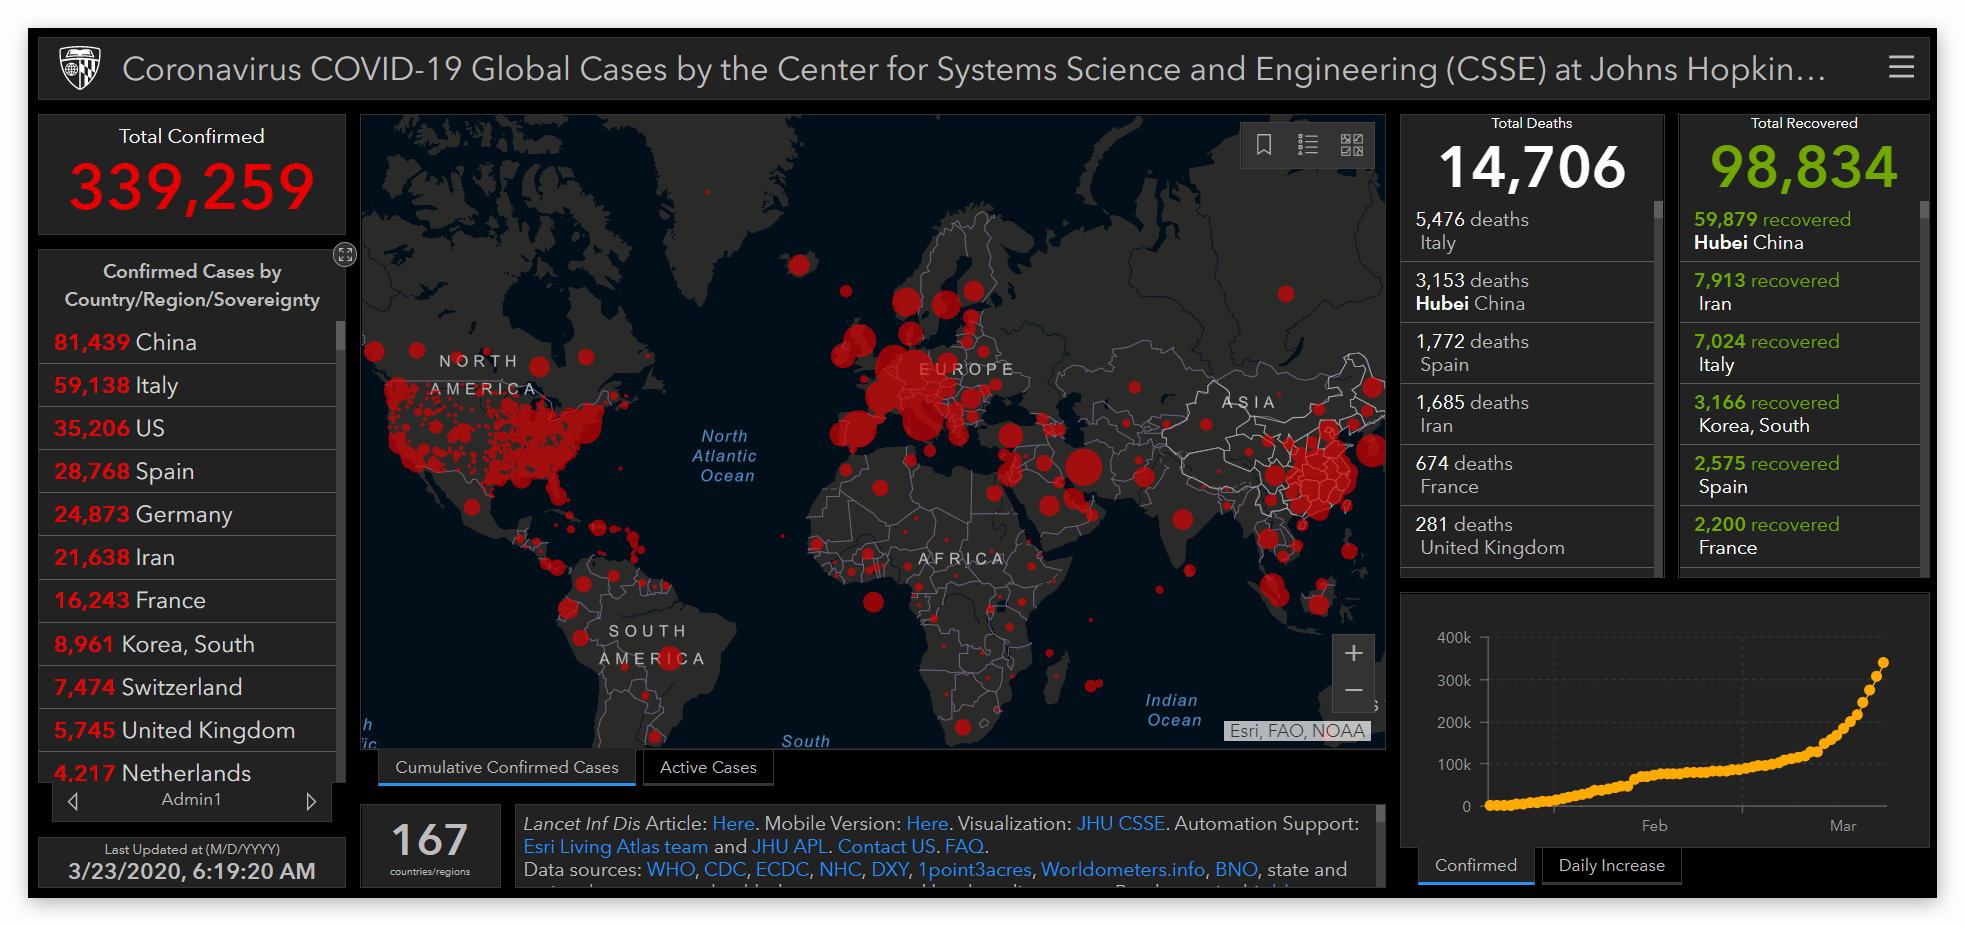Go to previous Admin level with left arrow

pos(73,801)
